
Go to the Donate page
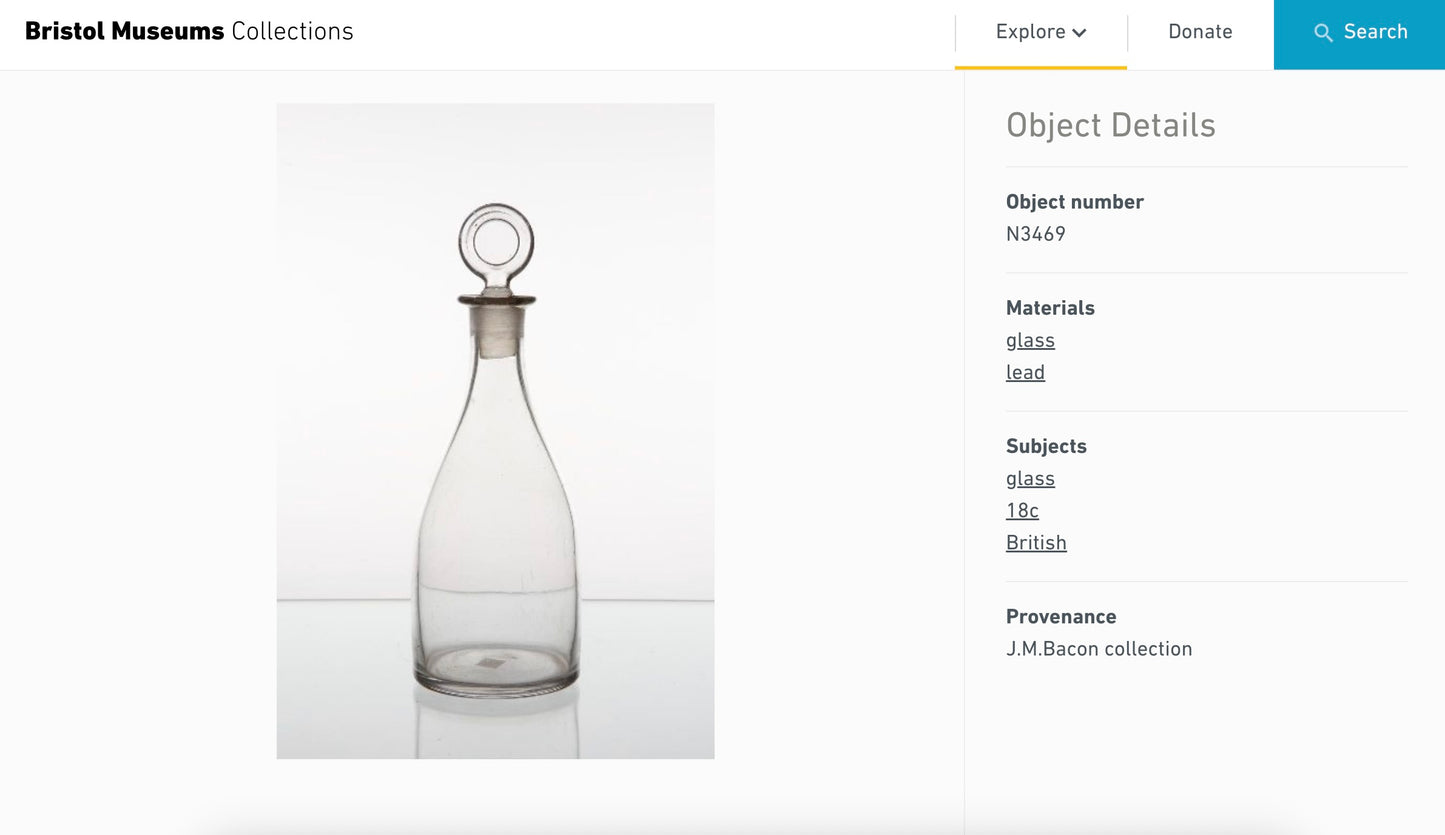click(1200, 32)
